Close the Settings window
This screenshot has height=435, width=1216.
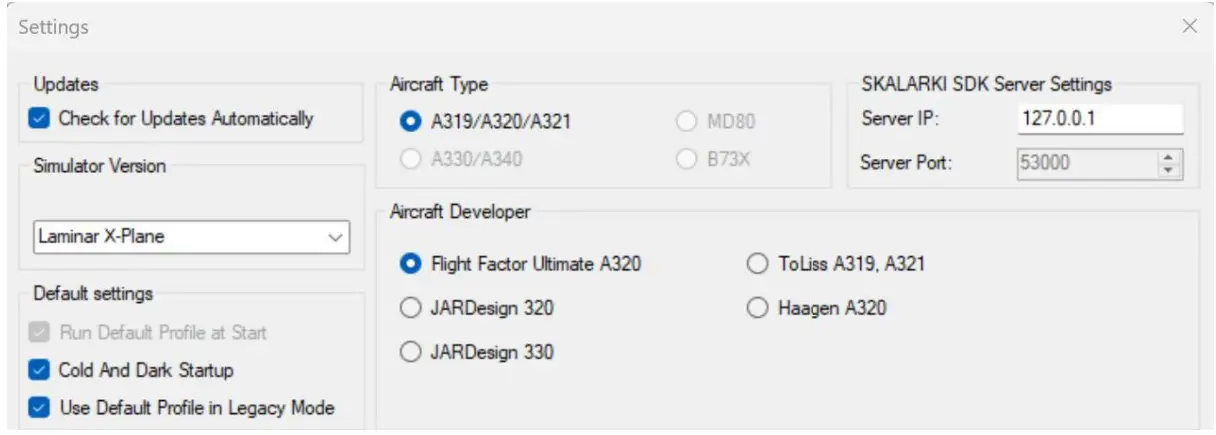pos(1189,27)
